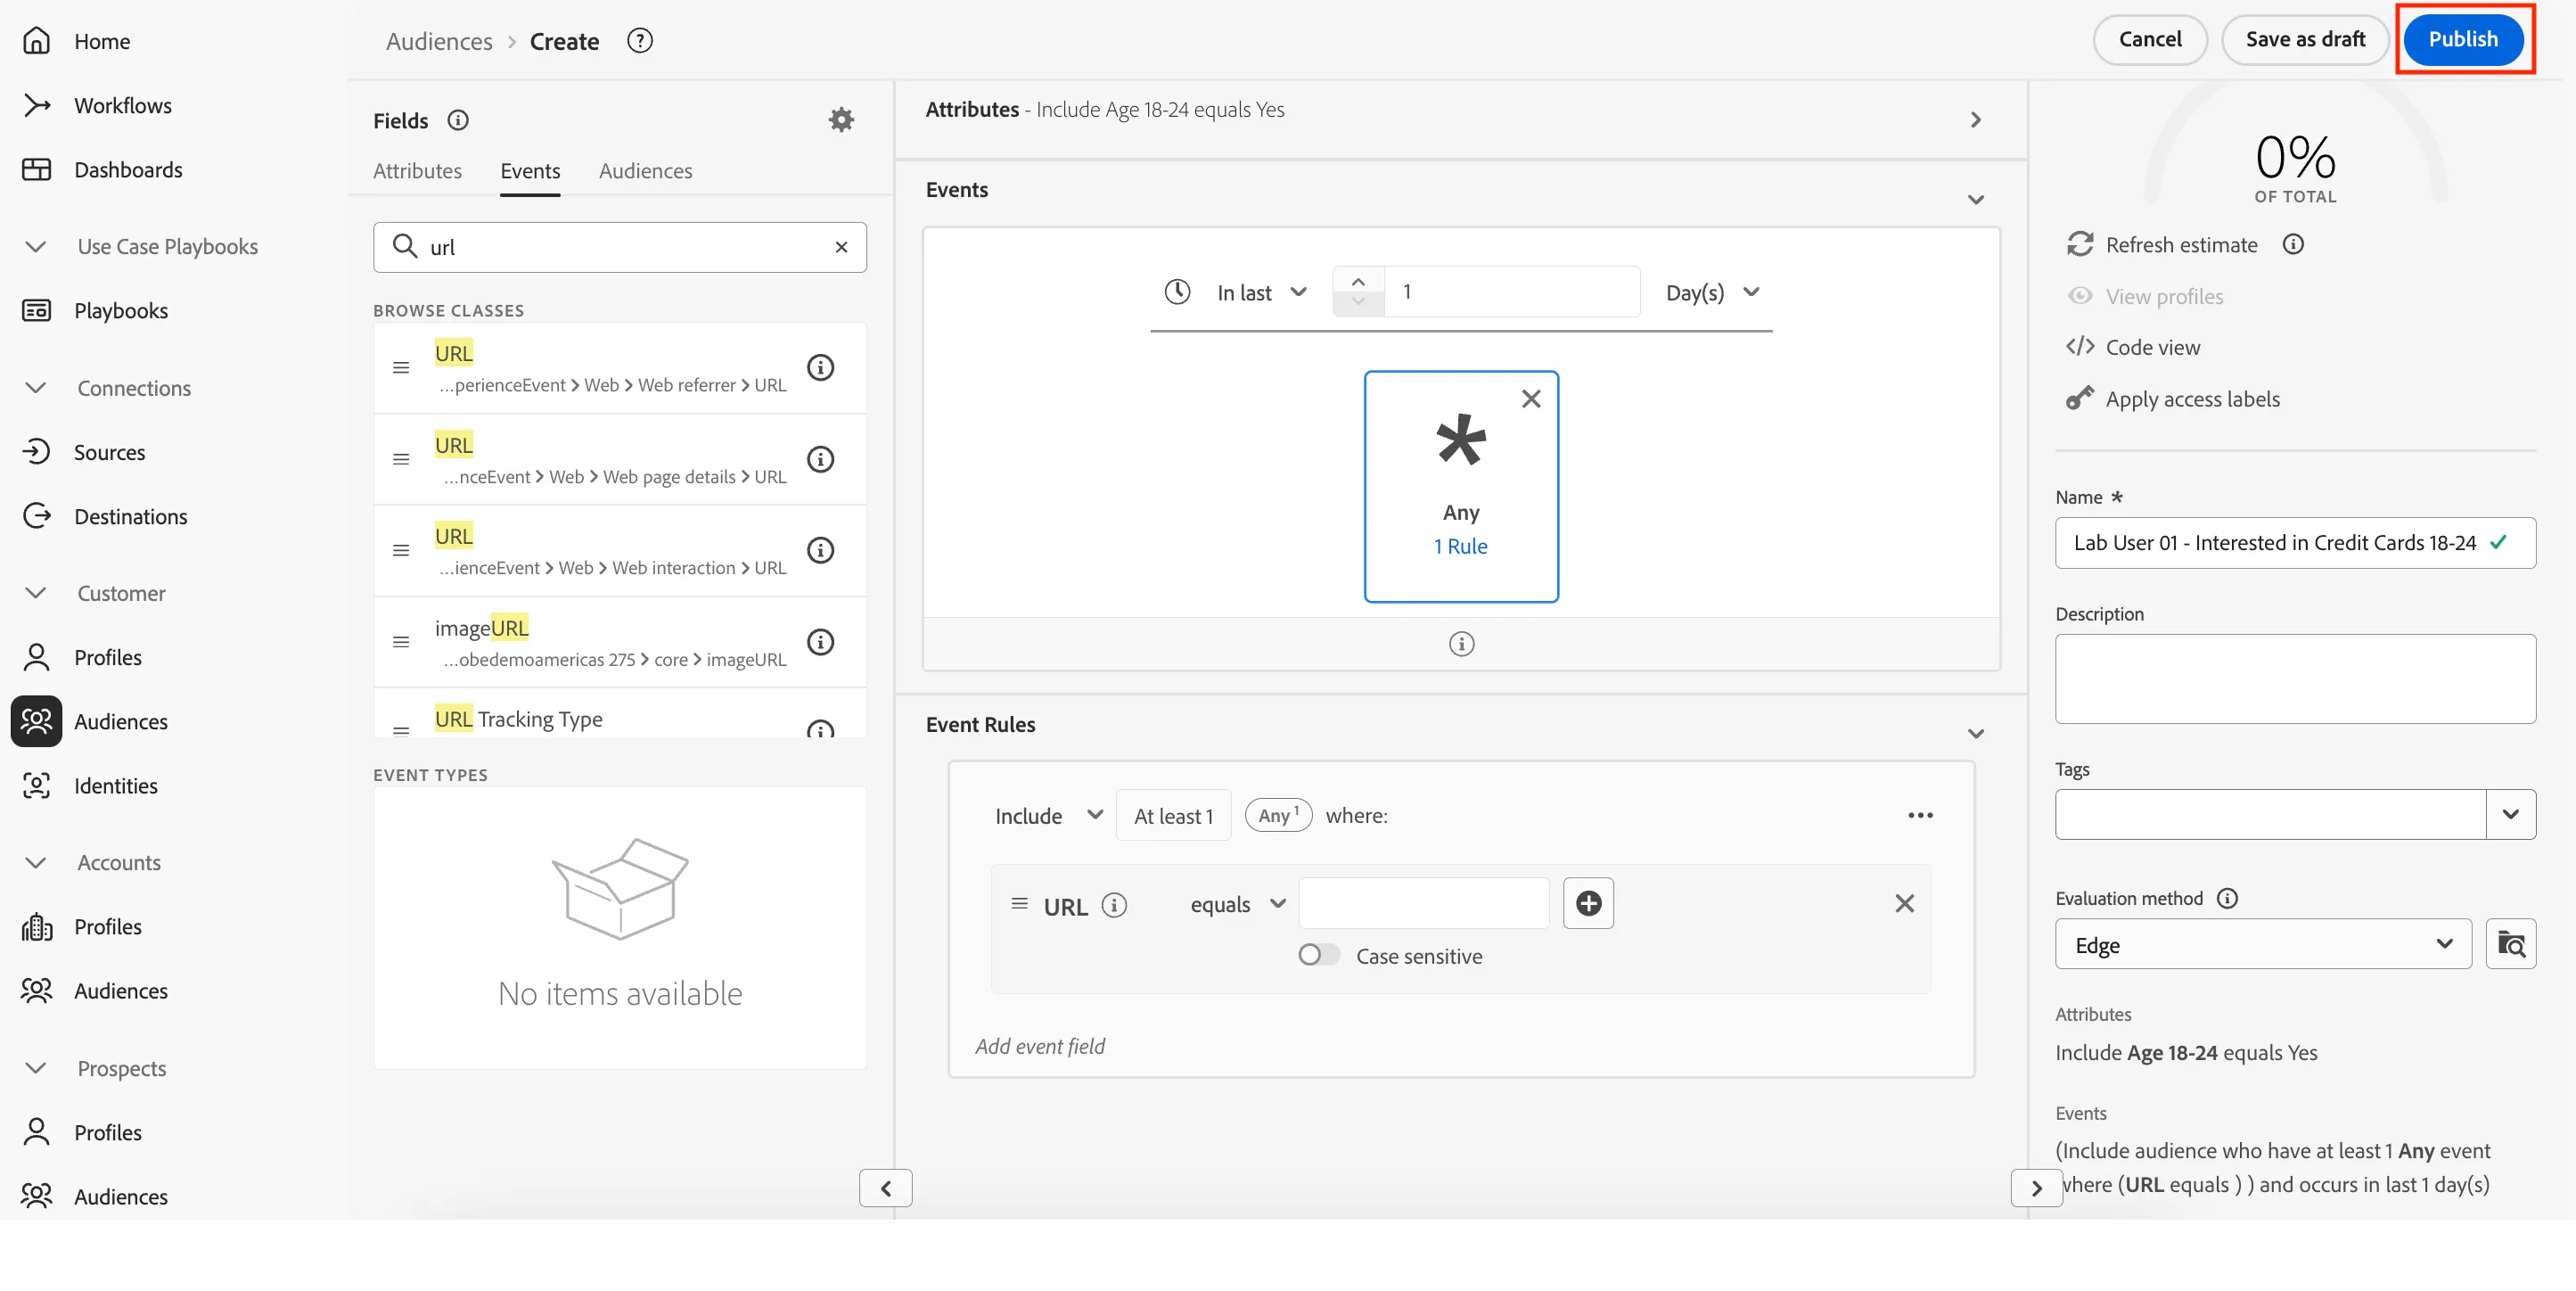Open the Edge evaluation method dropdown
Image resolution: width=2576 pixels, height=1291 pixels.
2262,944
